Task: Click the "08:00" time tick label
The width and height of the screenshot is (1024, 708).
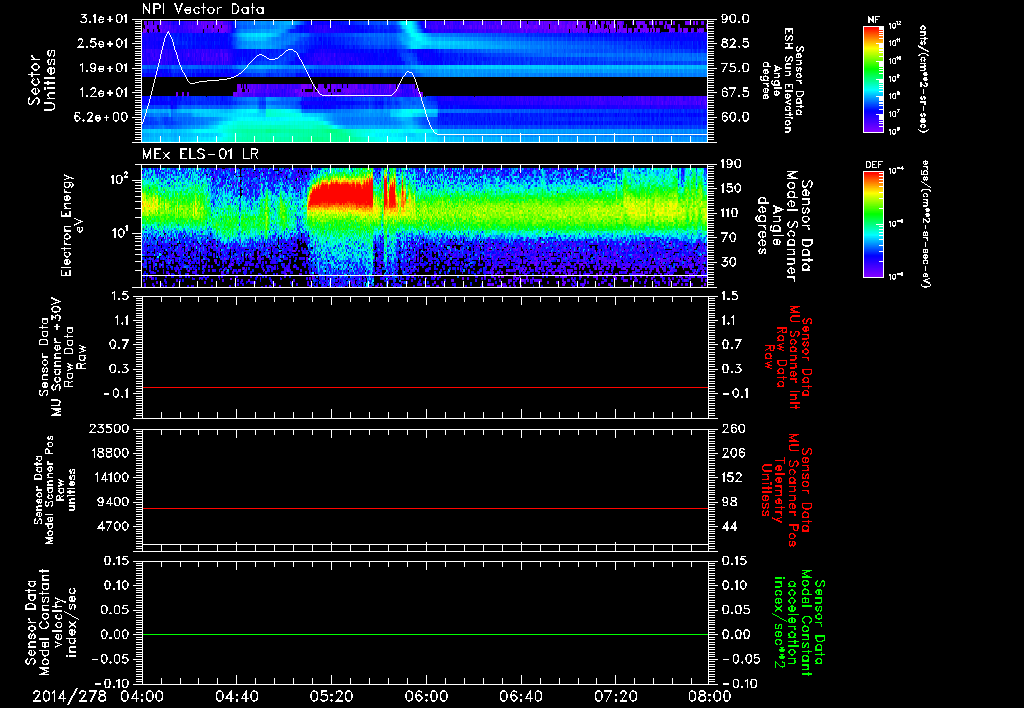Action: (x=709, y=696)
